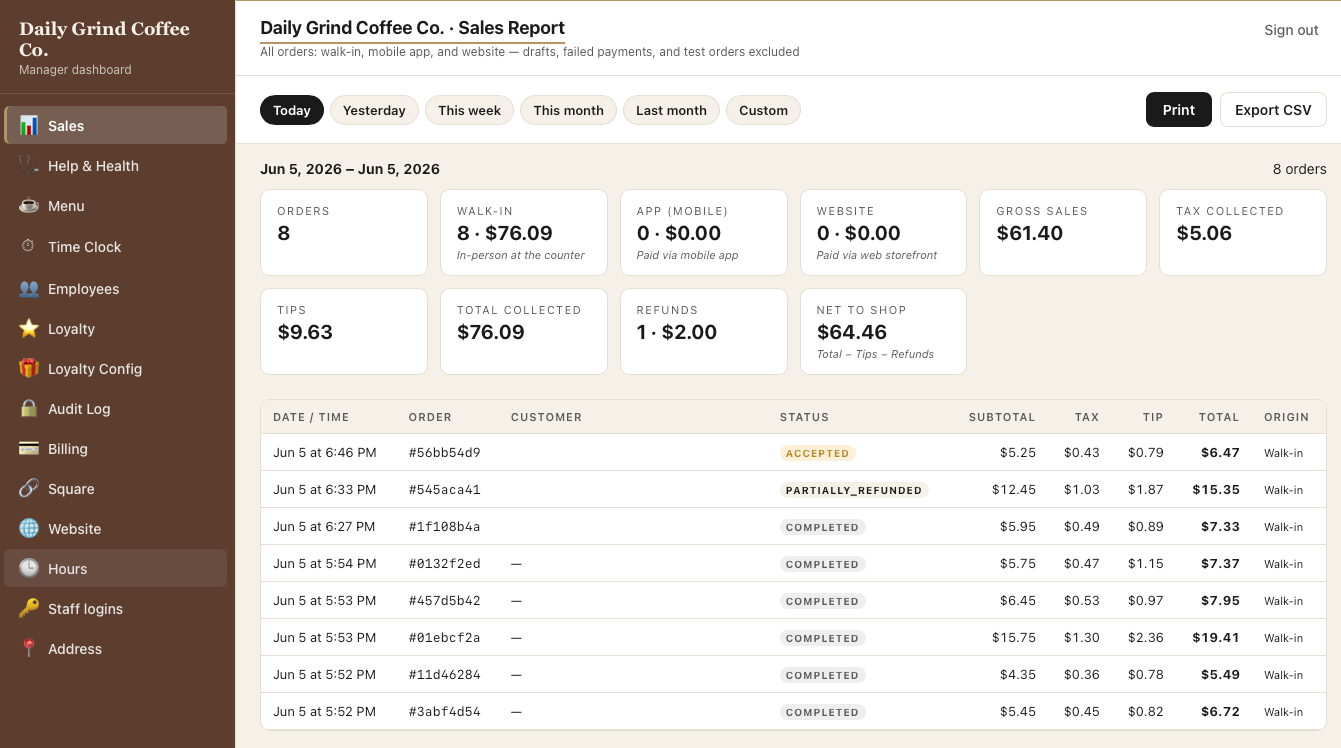Click the PARTIALLY_REFUNDED status badge
The height and width of the screenshot is (748, 1341).
[x=854, y=490]
